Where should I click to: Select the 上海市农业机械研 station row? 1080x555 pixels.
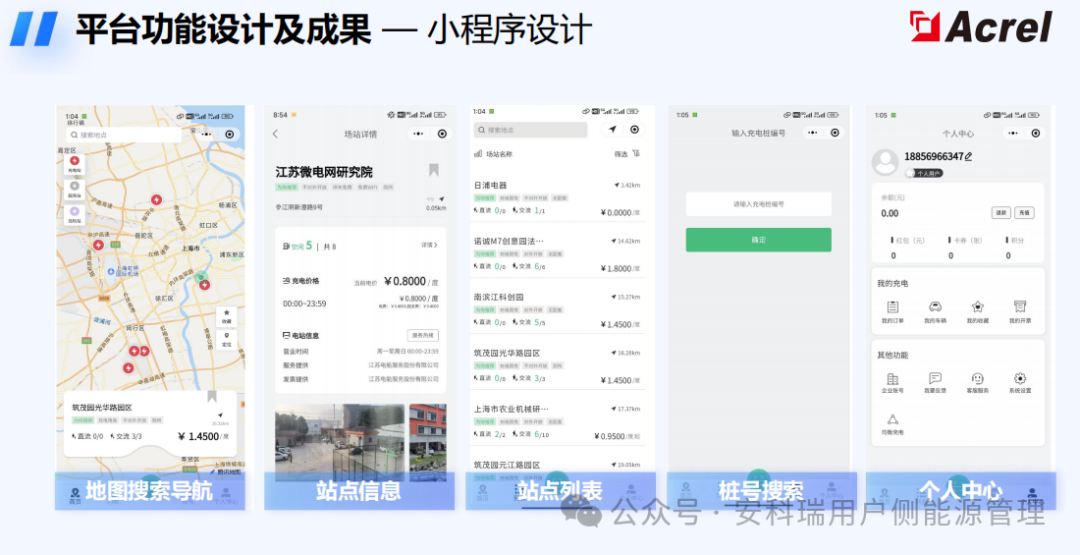point(557,422)
